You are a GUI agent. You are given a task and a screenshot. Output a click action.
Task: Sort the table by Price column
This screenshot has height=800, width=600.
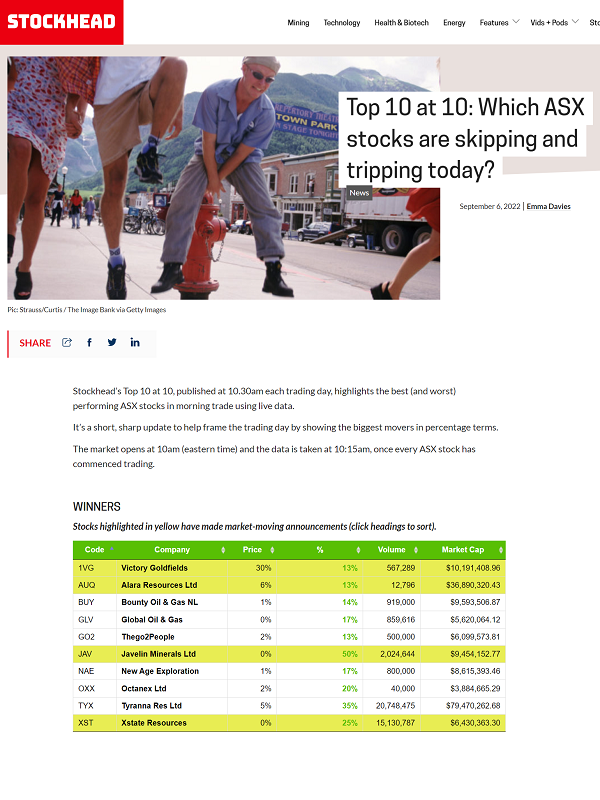pos(252,549)
